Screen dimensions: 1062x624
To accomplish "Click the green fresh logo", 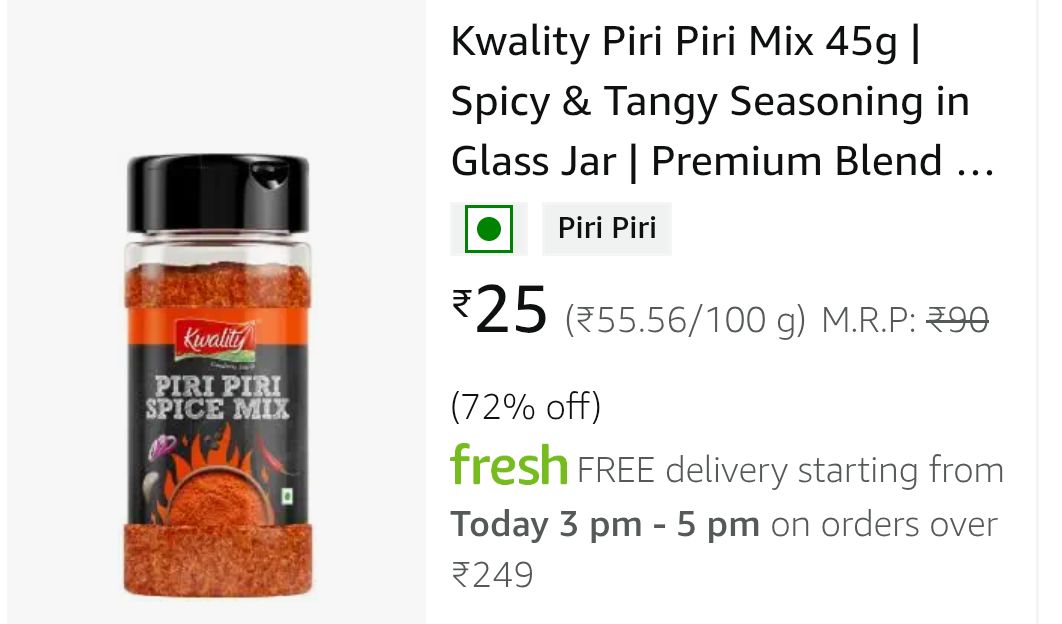I will click(x=509, y=465).
